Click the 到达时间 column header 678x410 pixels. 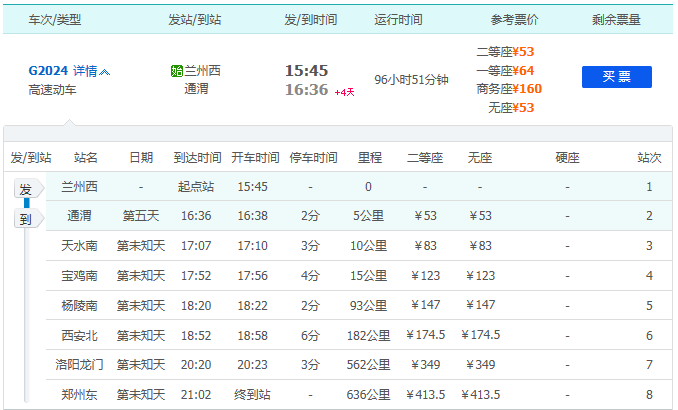tap(198, 157)
